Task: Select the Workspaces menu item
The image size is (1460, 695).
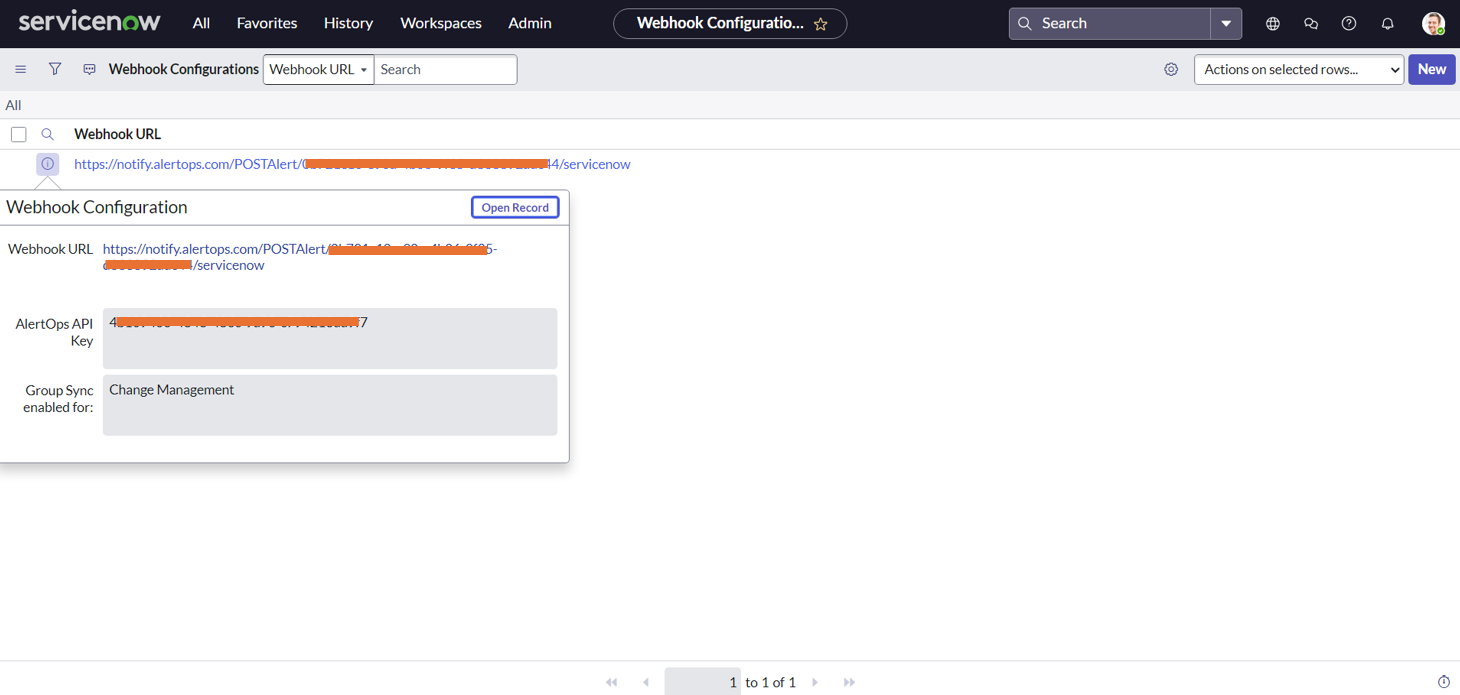Action: 440,22
